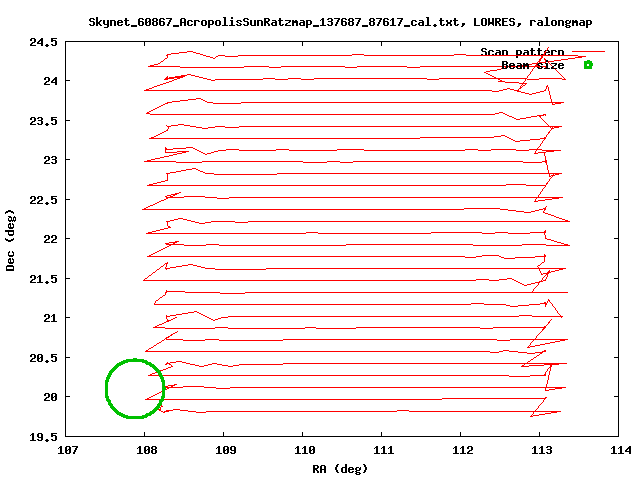Screen dimensions: 640x480
Task: Click the red scan pattern legend line sample
Action: click(x=588, y=51)
